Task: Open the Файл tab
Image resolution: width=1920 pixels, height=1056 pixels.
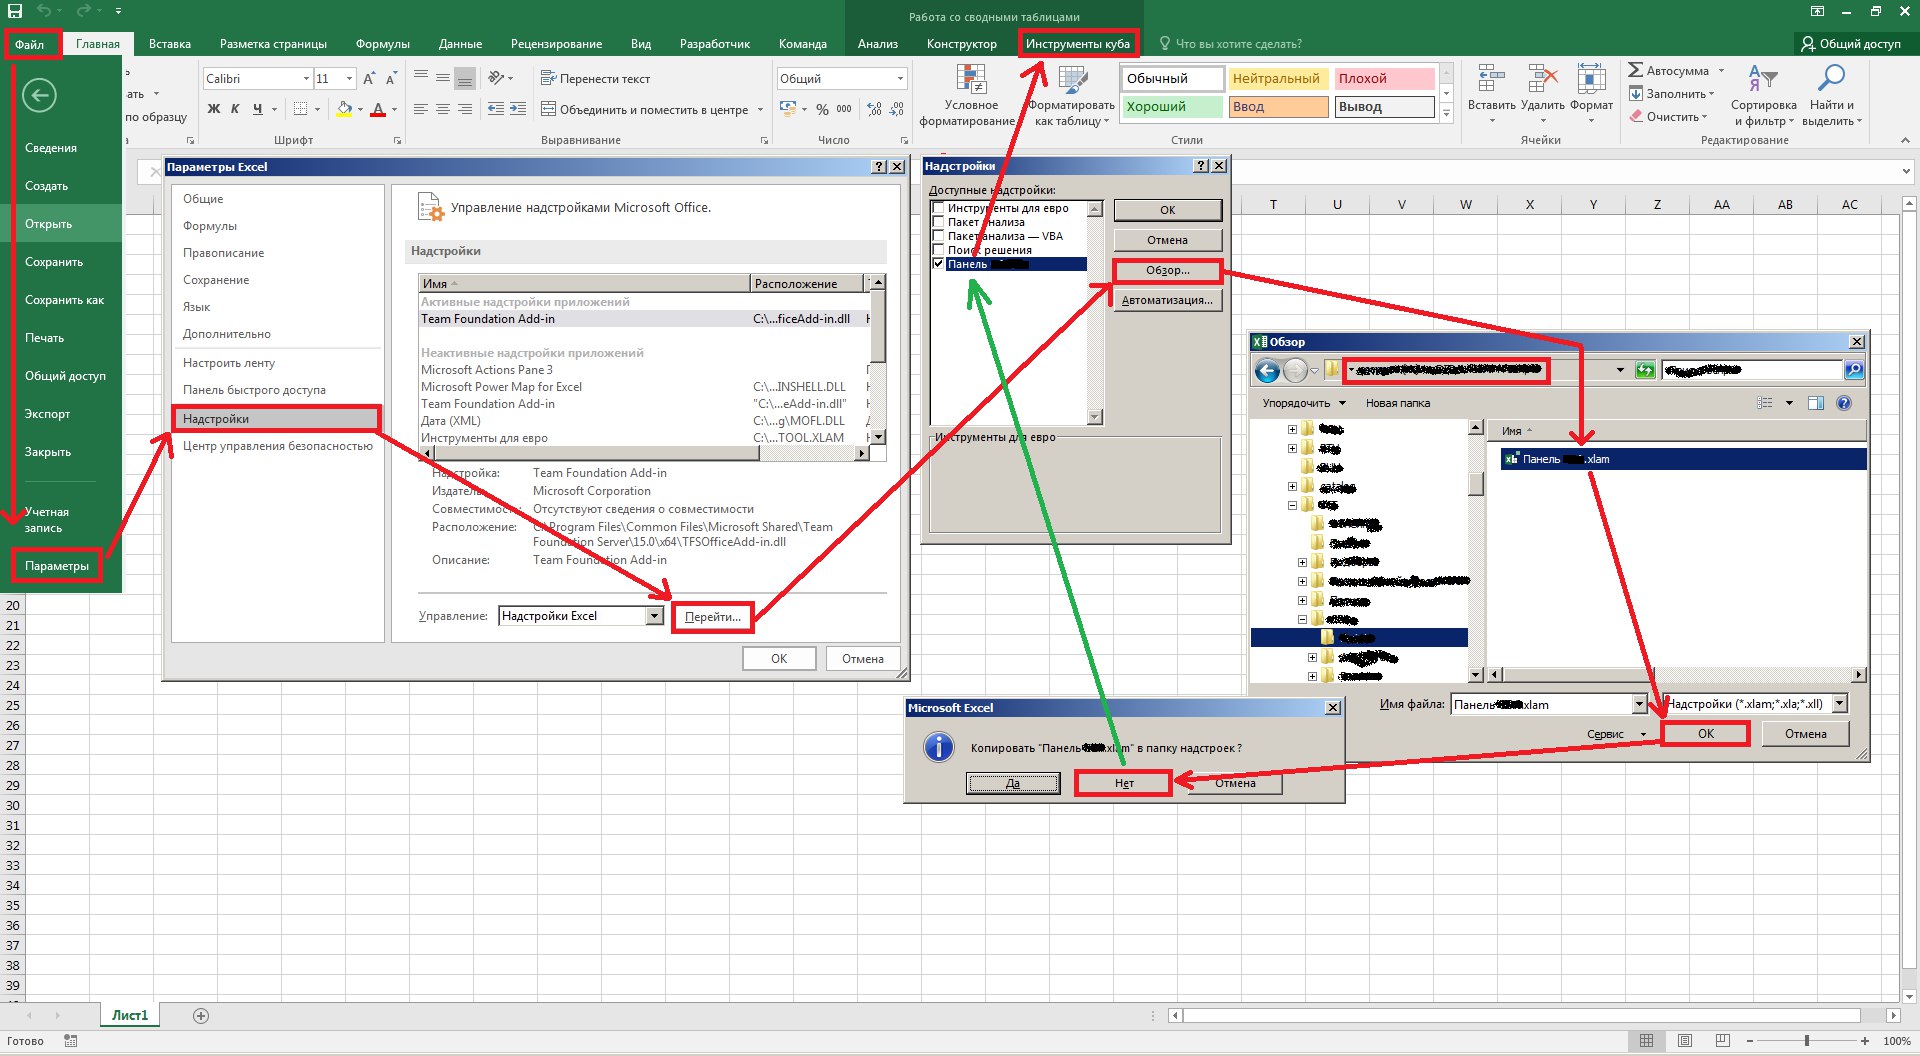Action: click(x=30, y=44)
